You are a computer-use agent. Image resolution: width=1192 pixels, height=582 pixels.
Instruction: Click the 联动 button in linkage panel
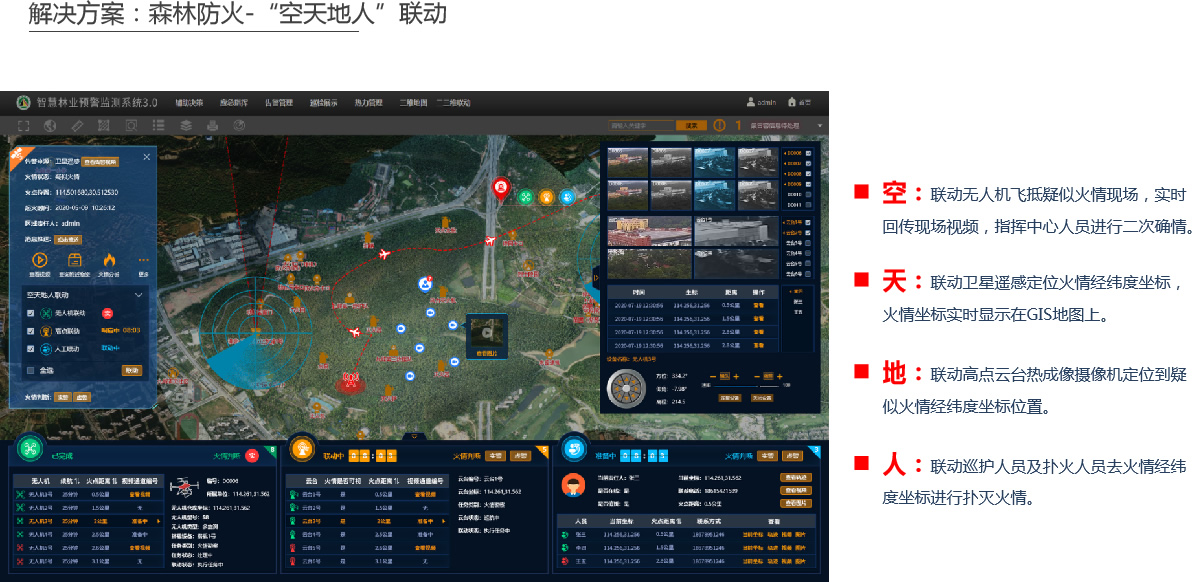(x=131, y=369)
